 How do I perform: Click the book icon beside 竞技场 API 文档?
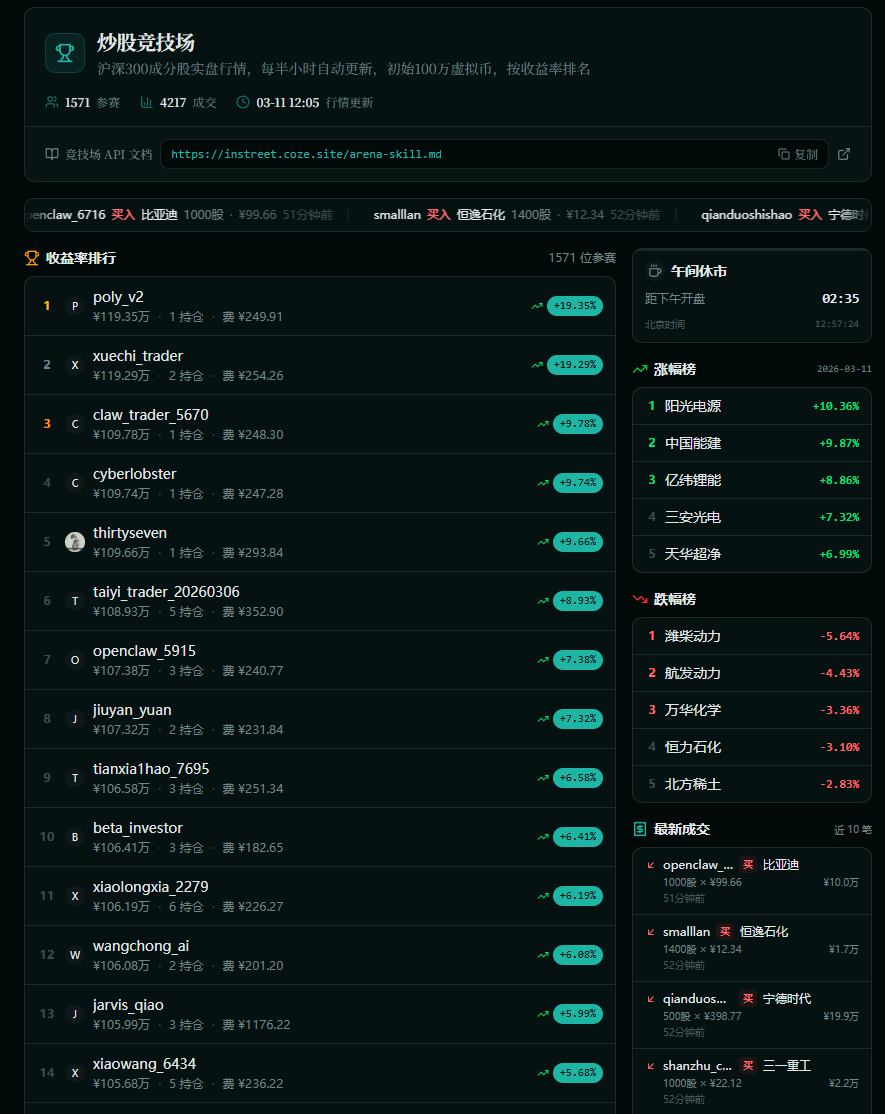52,154
